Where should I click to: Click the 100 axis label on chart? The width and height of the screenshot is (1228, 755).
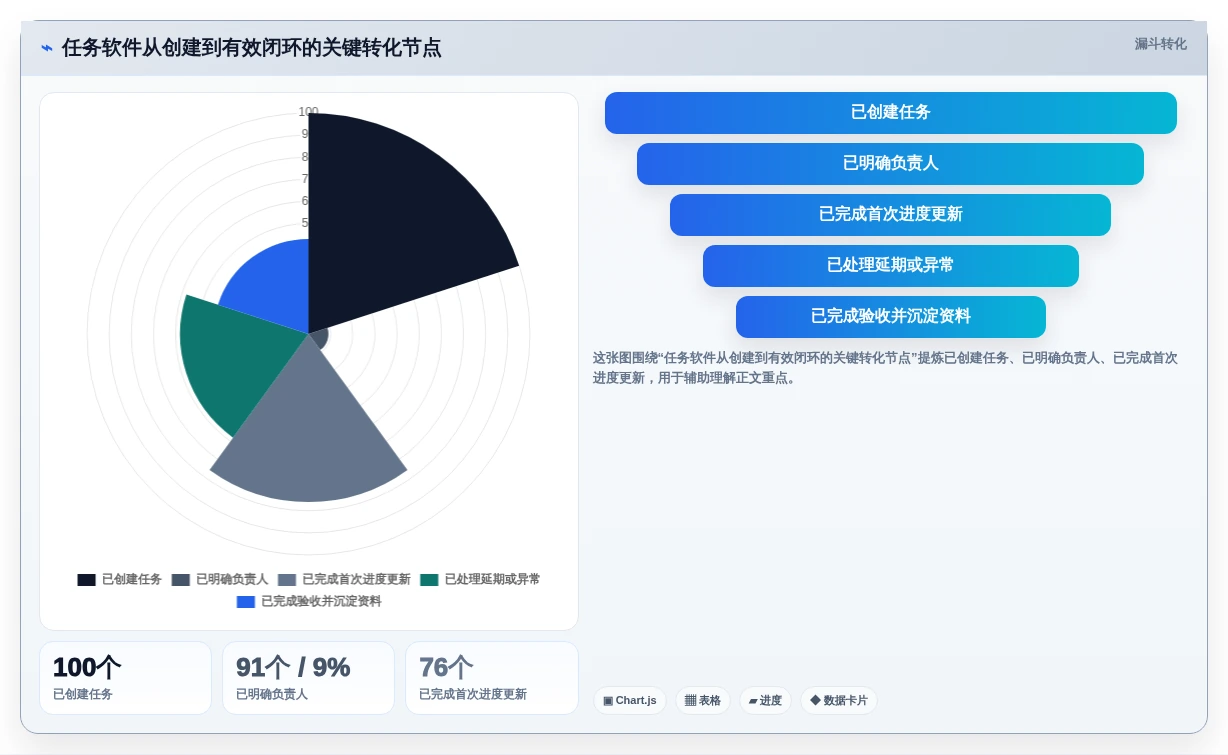[x=308, y=112]
